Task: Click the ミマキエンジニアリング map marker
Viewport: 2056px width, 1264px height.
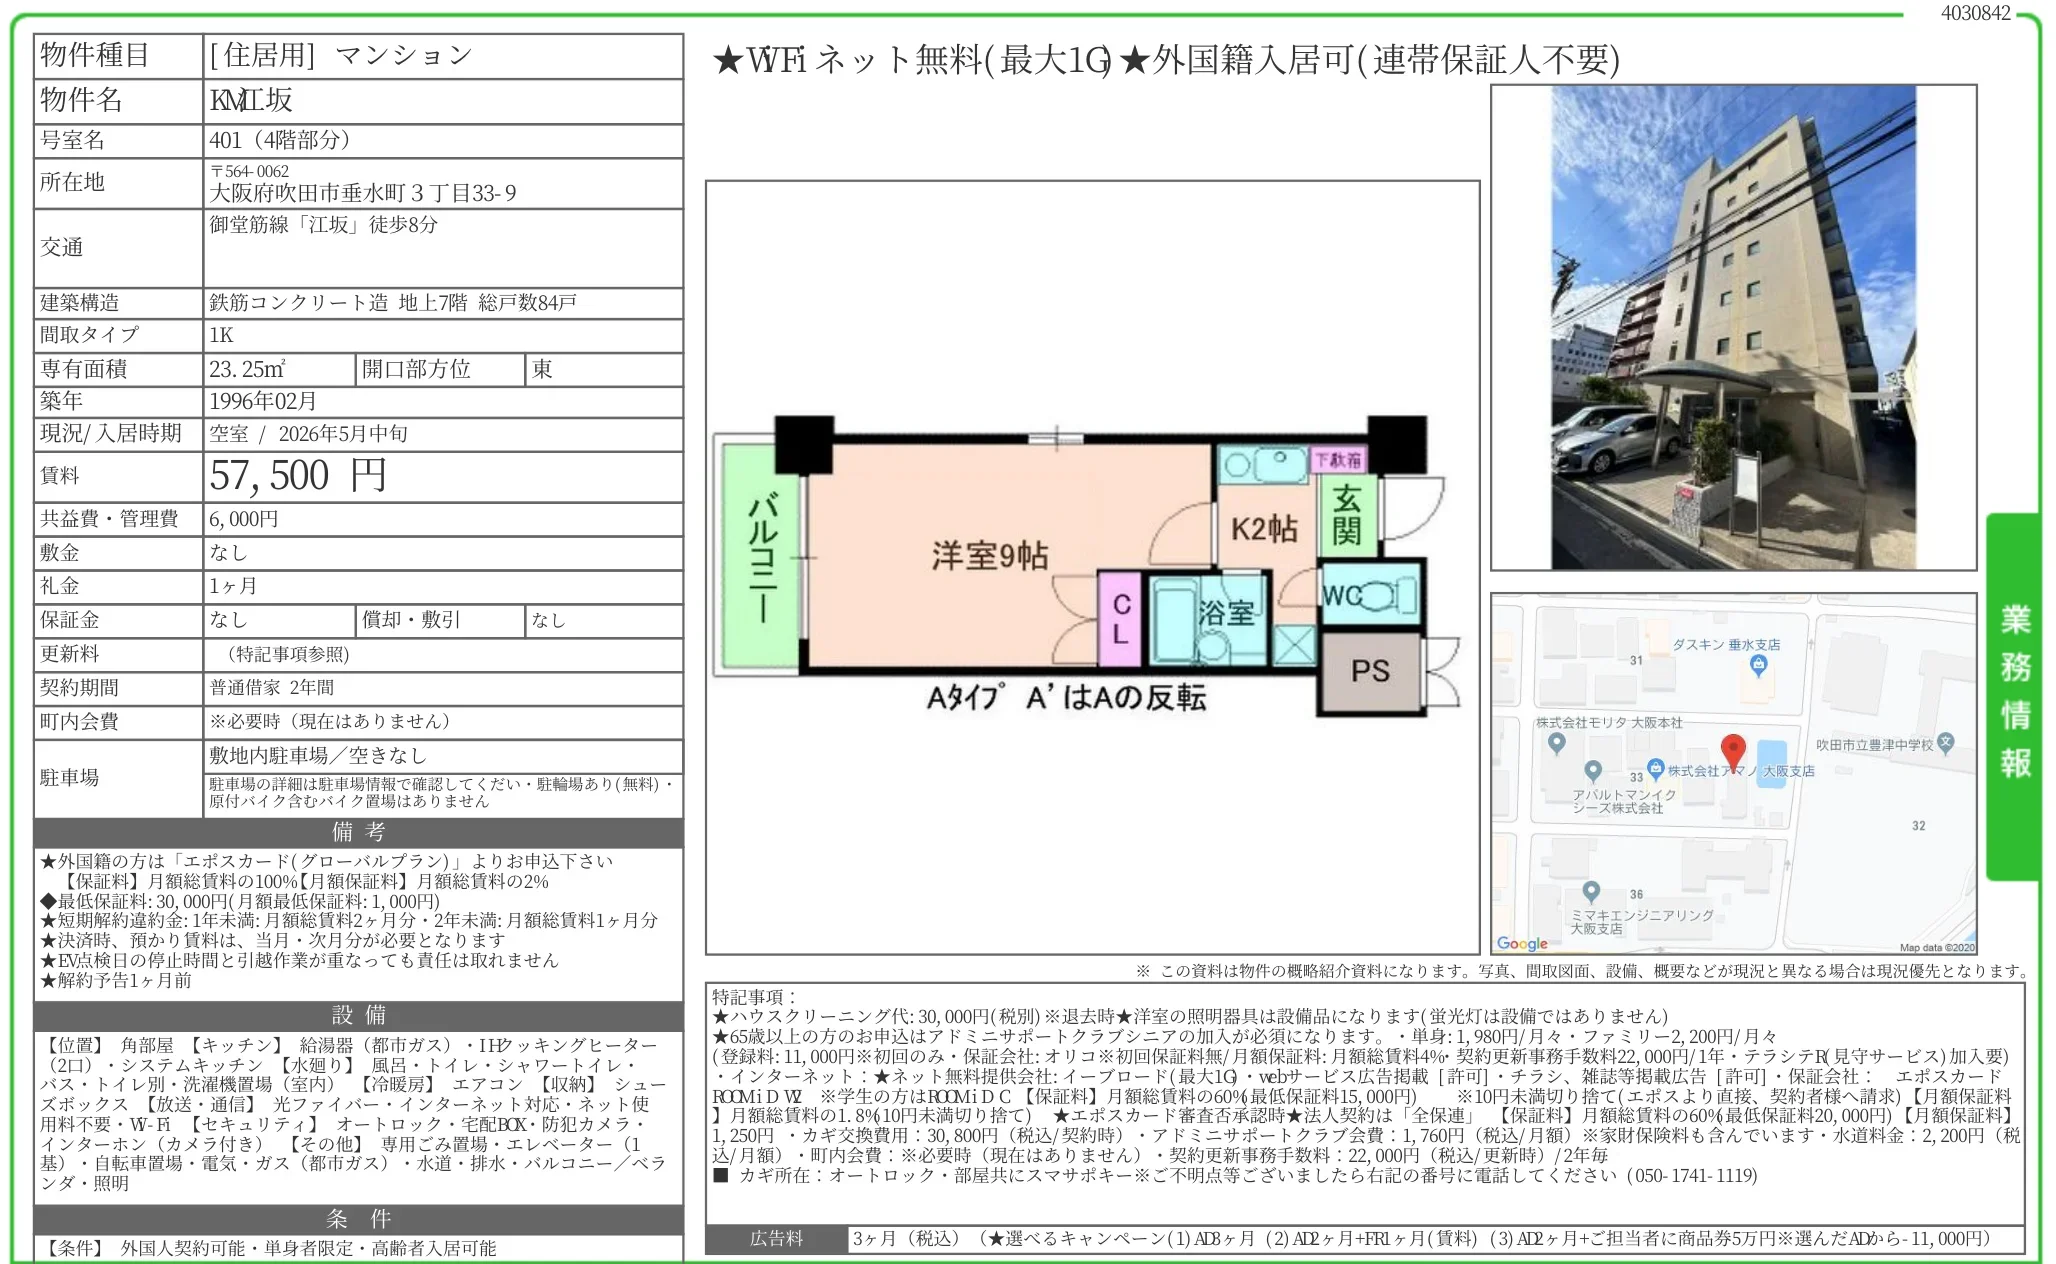Action: (x=1591, y=891)
